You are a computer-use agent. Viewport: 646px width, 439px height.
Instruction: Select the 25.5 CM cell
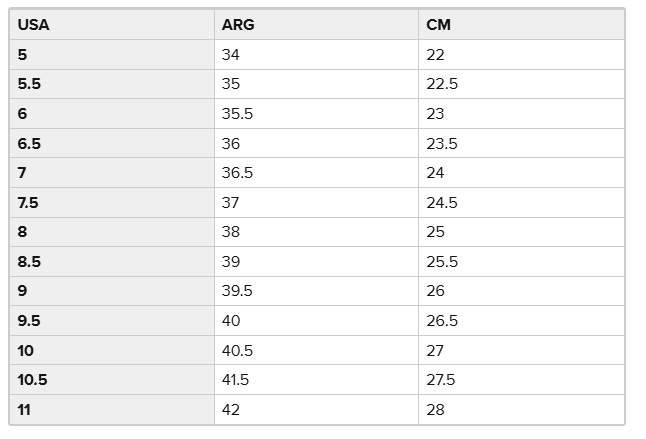(x=442, y=261)
